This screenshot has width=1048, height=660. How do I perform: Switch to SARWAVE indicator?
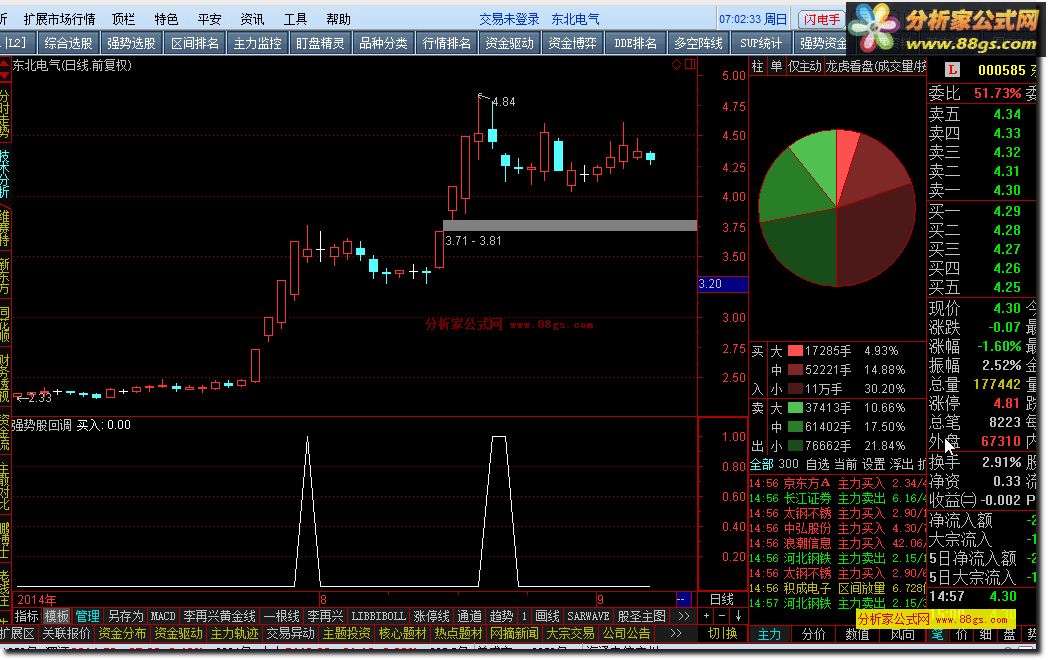tap(588, 616)
